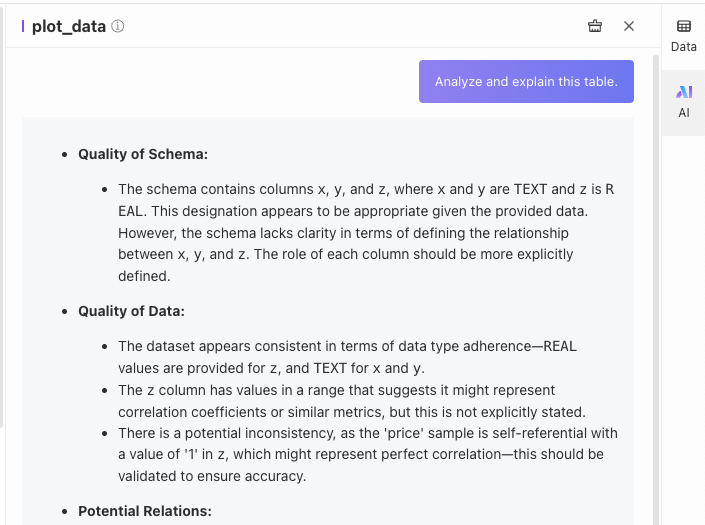705x525 pixels.
Task: Open the Data table sidebar tab
Action: 684,35
